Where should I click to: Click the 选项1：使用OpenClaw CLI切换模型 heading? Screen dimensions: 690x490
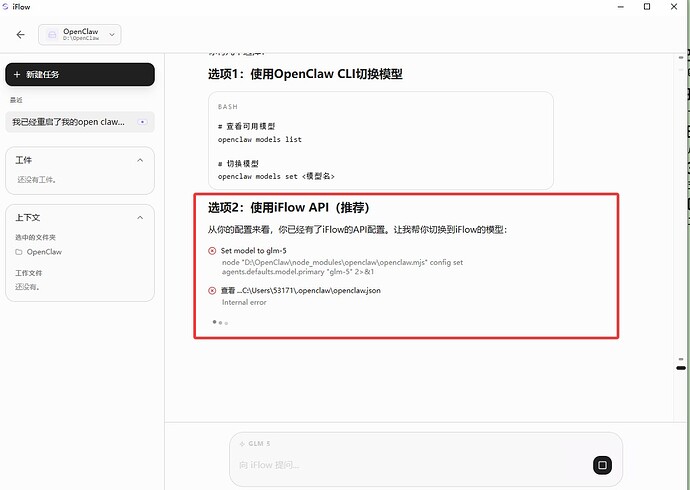(305, 74)
